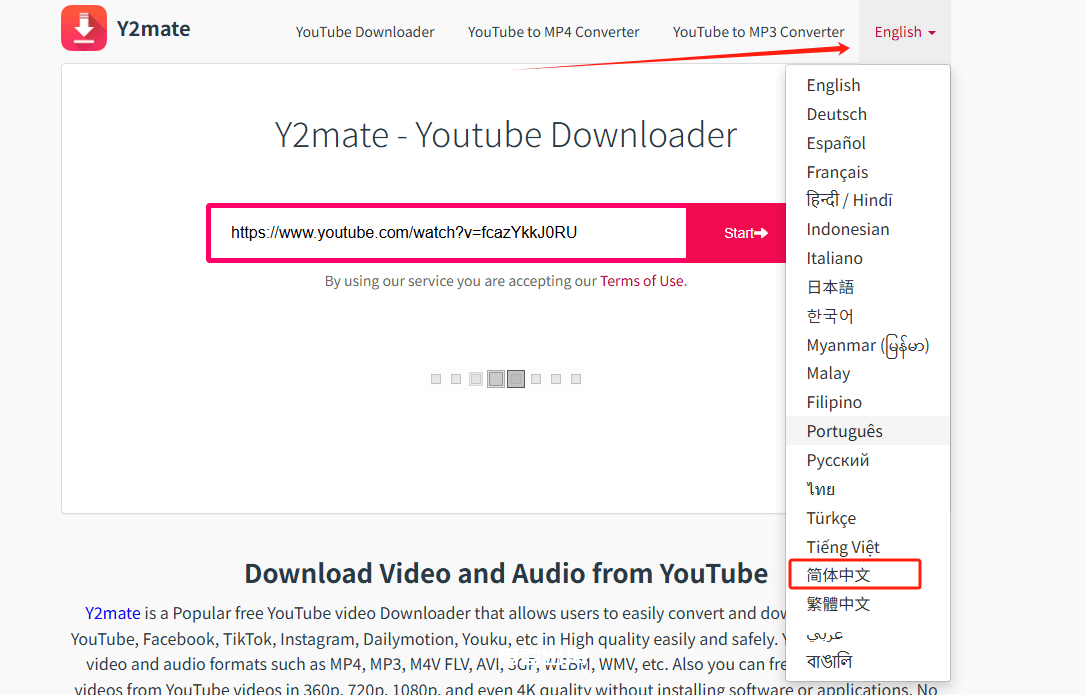Select Português language option
Image resolution: width=1086 pixels, height=695 pixels.
[x=844, y=430]
